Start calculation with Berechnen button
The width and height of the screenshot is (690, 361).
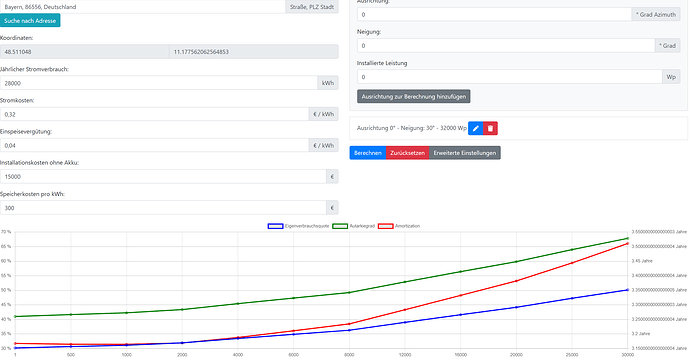pyautogui.click(x=368, y=153)
